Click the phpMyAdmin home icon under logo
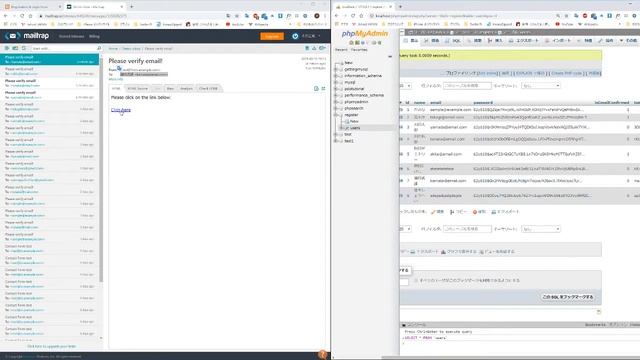640x360 pixels. [x=351, y=43]
